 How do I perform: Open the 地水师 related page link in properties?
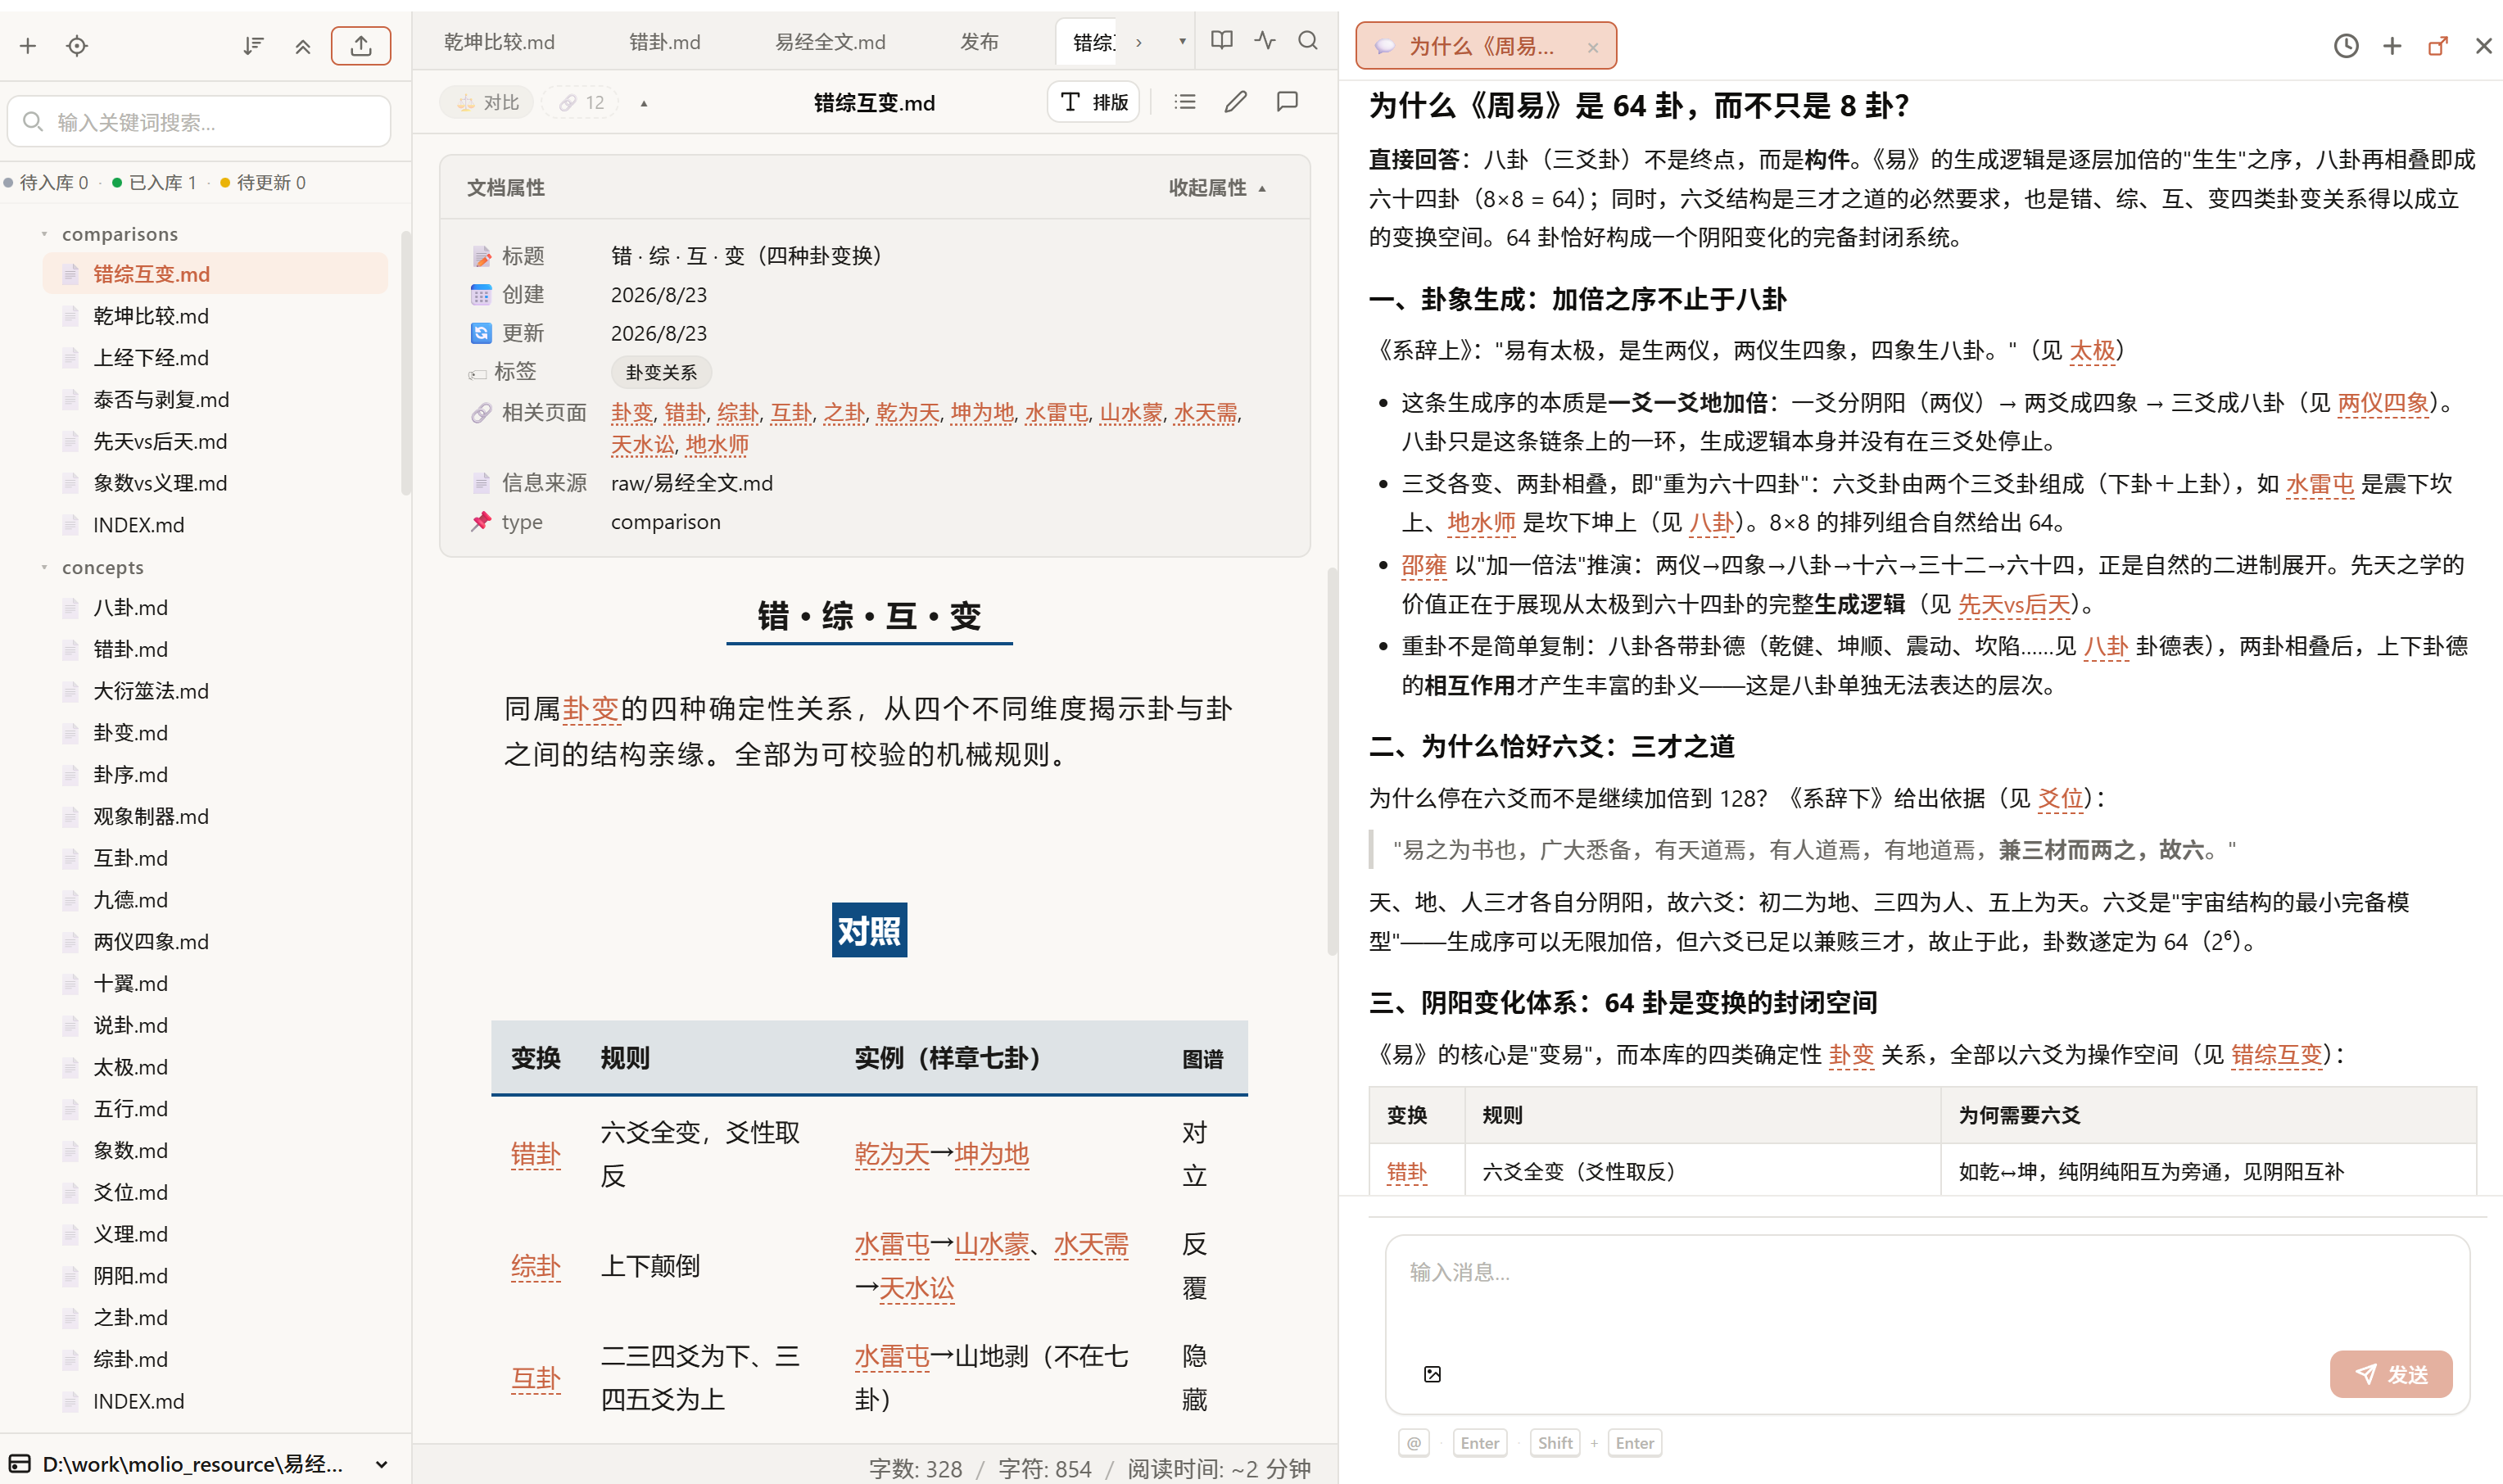[717, 444]
